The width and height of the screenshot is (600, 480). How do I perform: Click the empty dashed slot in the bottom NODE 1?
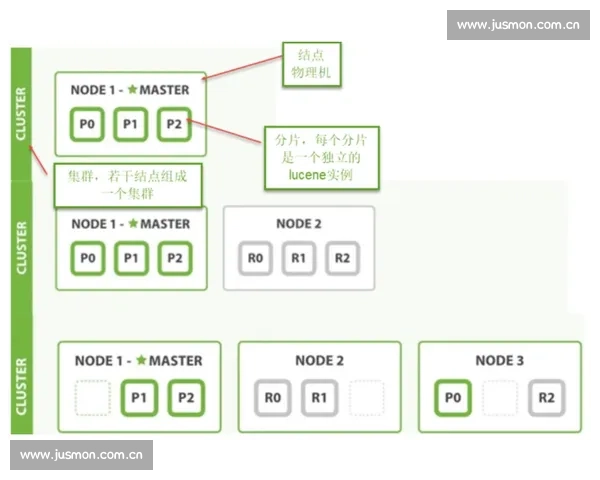tap(92, 397)
